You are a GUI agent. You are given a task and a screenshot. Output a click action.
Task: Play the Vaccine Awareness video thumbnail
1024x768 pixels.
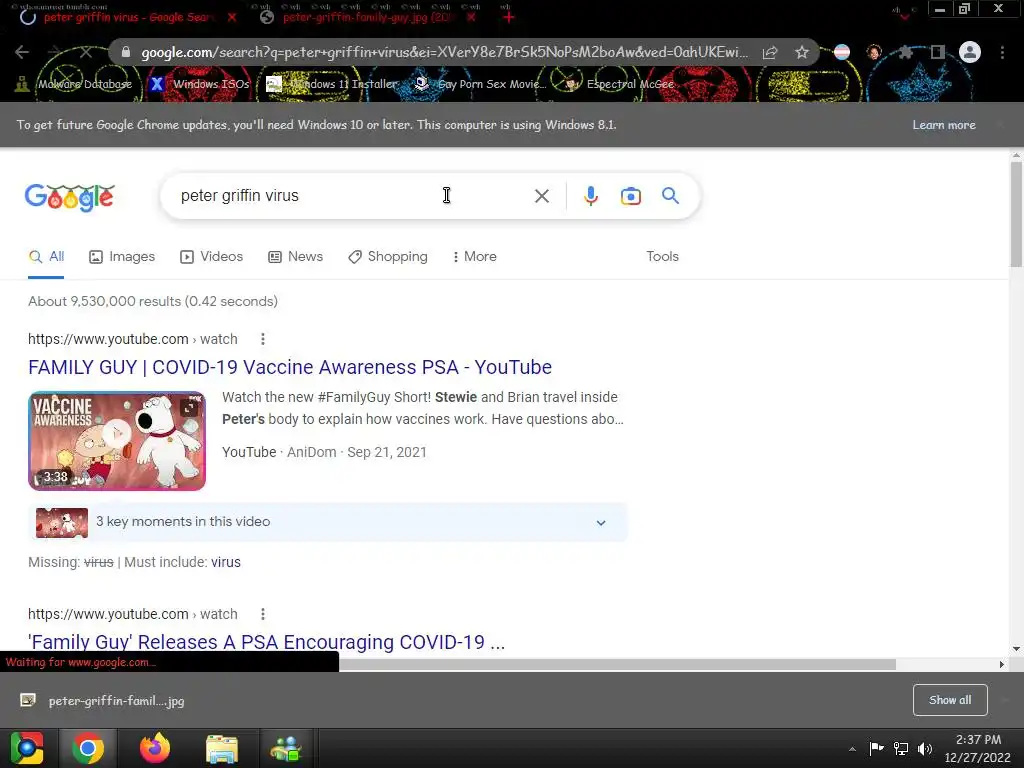pyautogui.click(x=117, y=441)
